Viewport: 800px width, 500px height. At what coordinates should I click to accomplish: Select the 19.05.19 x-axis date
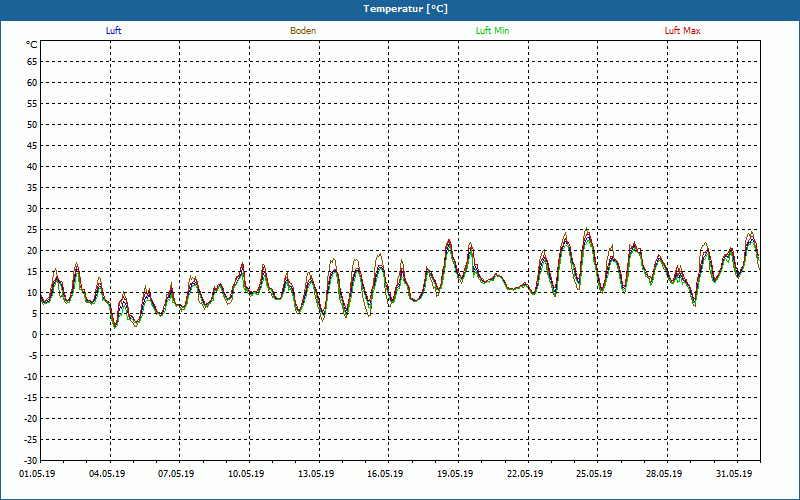coord(455,474)
